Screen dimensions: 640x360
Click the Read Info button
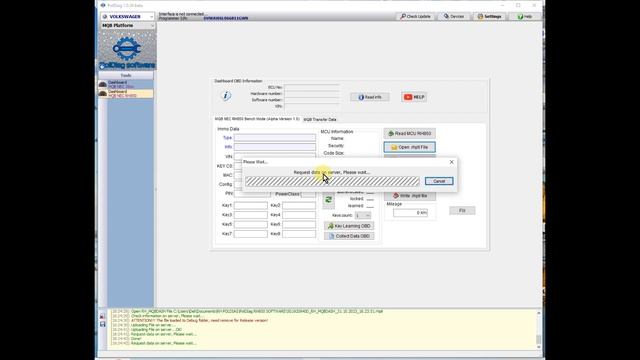click(369, 97)
